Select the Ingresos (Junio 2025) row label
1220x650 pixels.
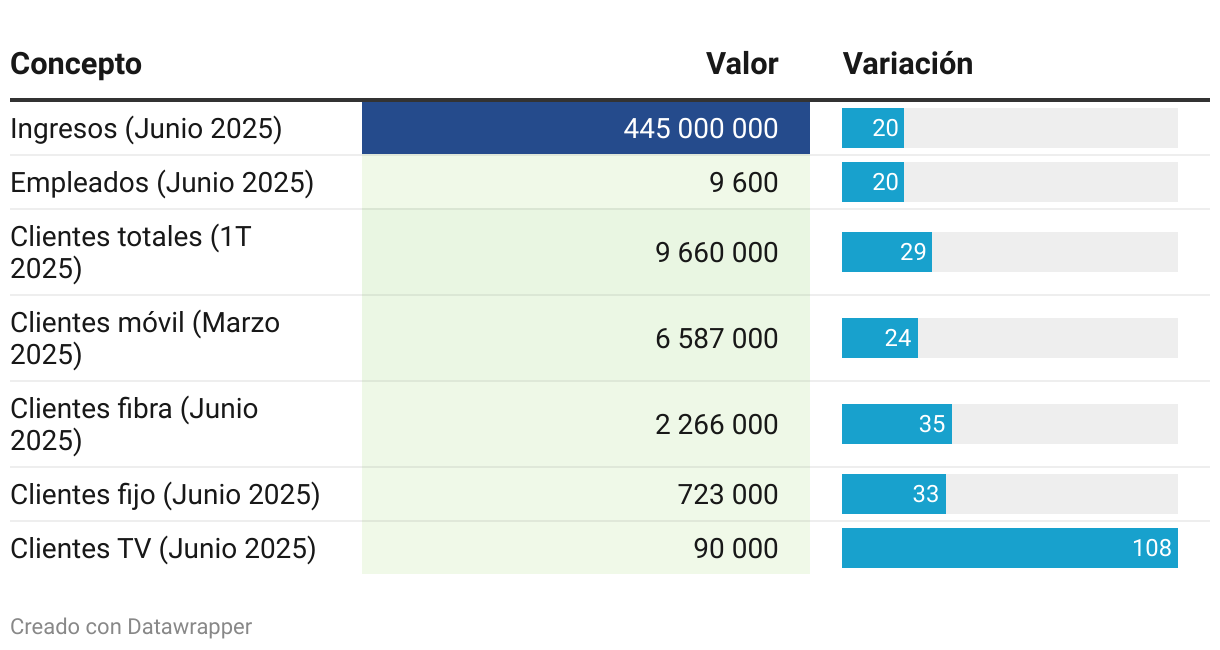[146, 129]
